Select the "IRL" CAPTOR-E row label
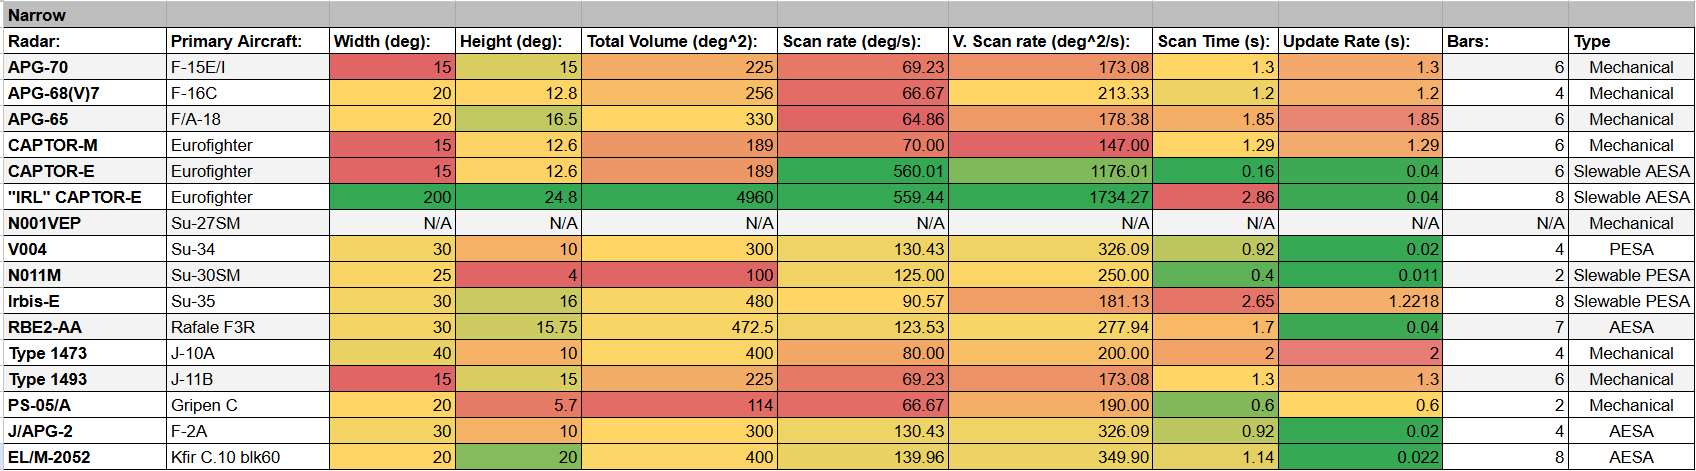Screen dimensions: 1696x471 pos(75,197)
